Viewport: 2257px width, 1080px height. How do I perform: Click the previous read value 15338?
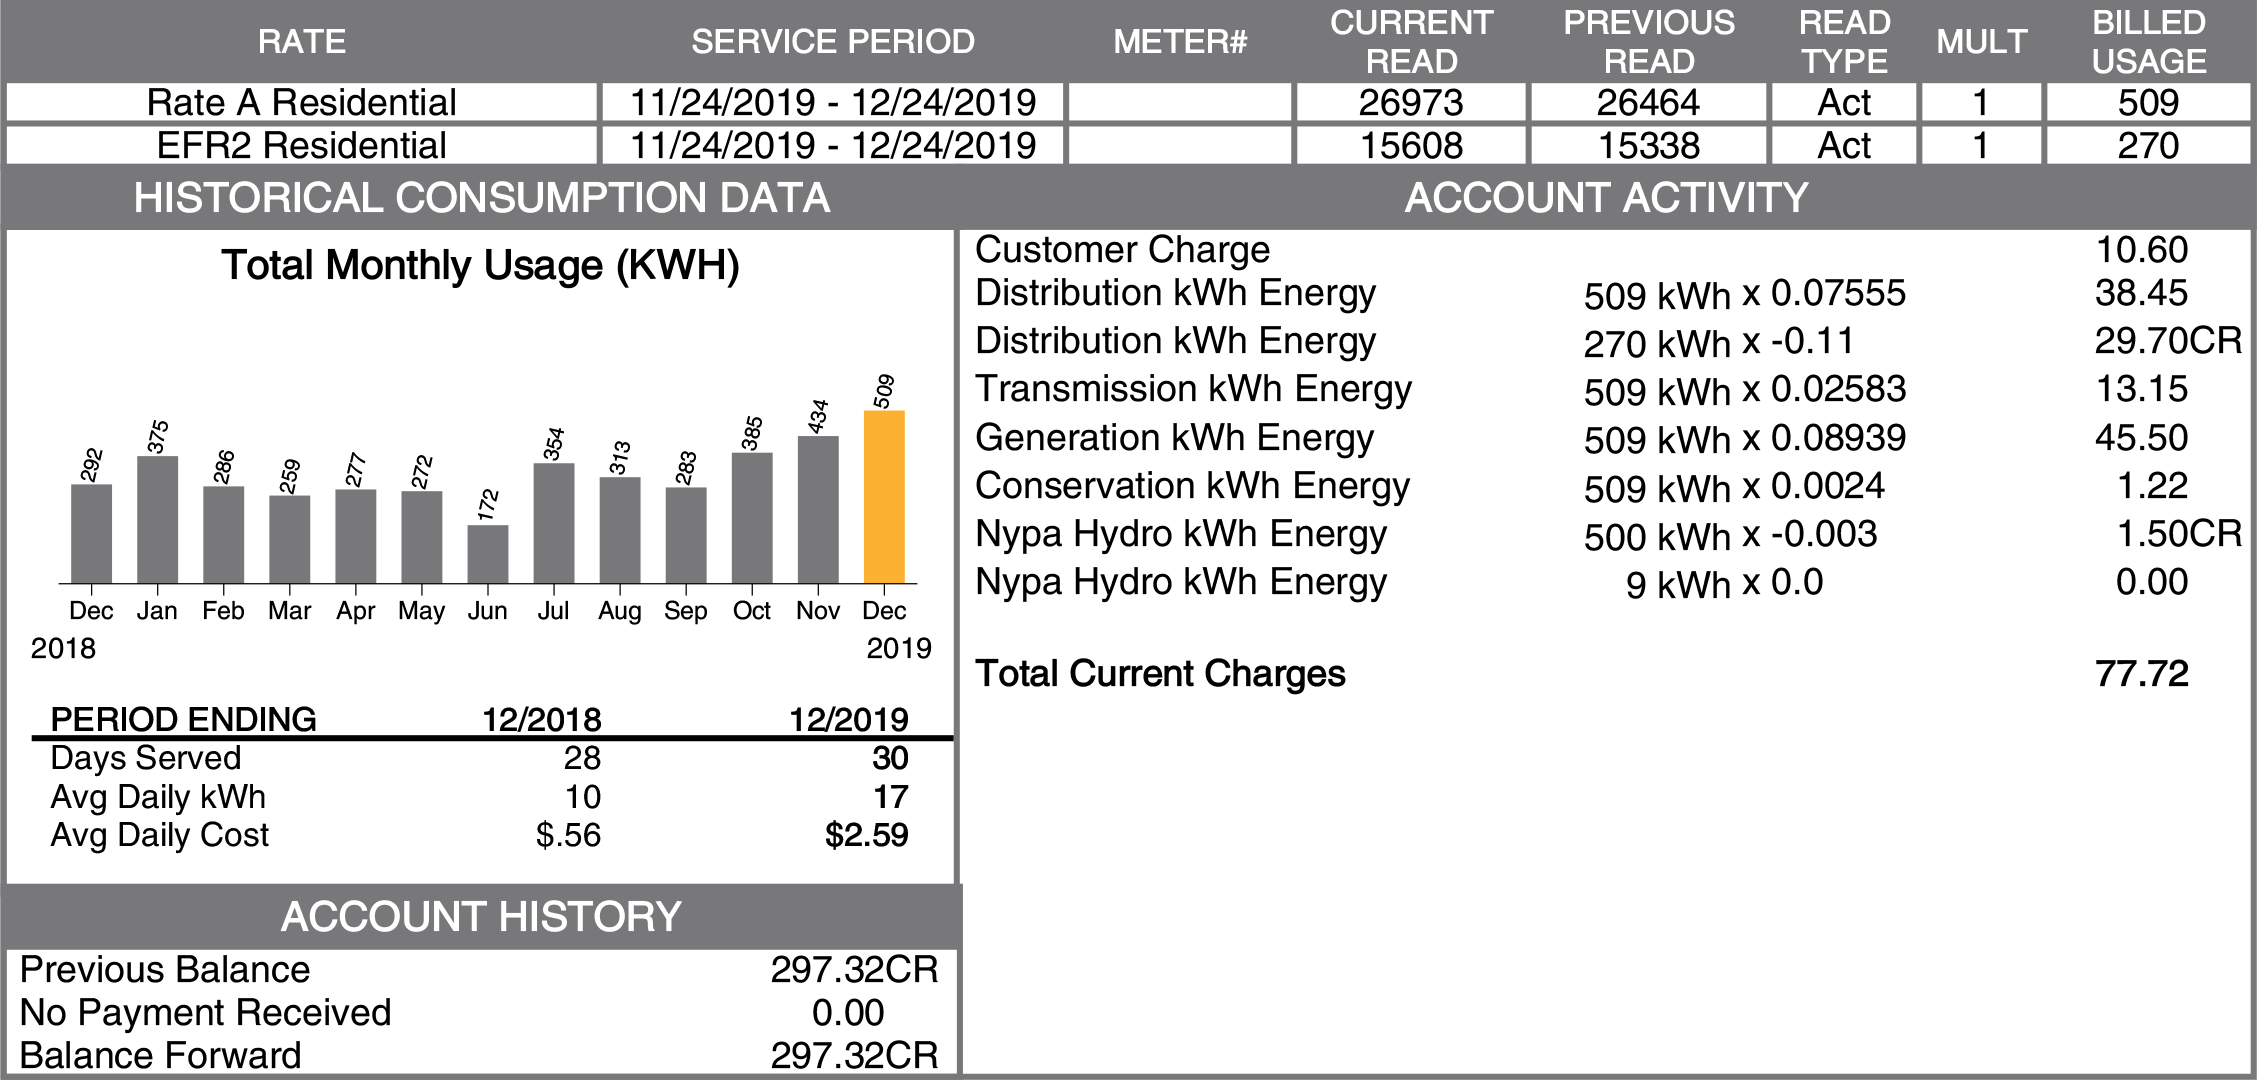(x=1648, y=146)
